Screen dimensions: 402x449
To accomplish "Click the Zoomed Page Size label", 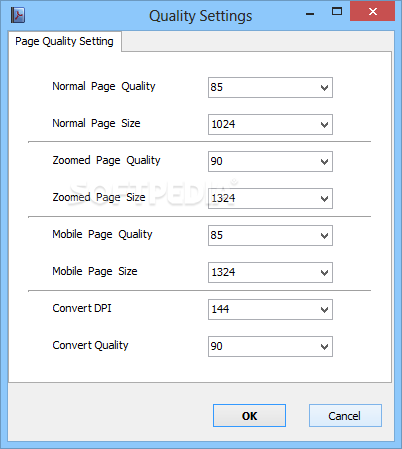I will click(99, 198).
